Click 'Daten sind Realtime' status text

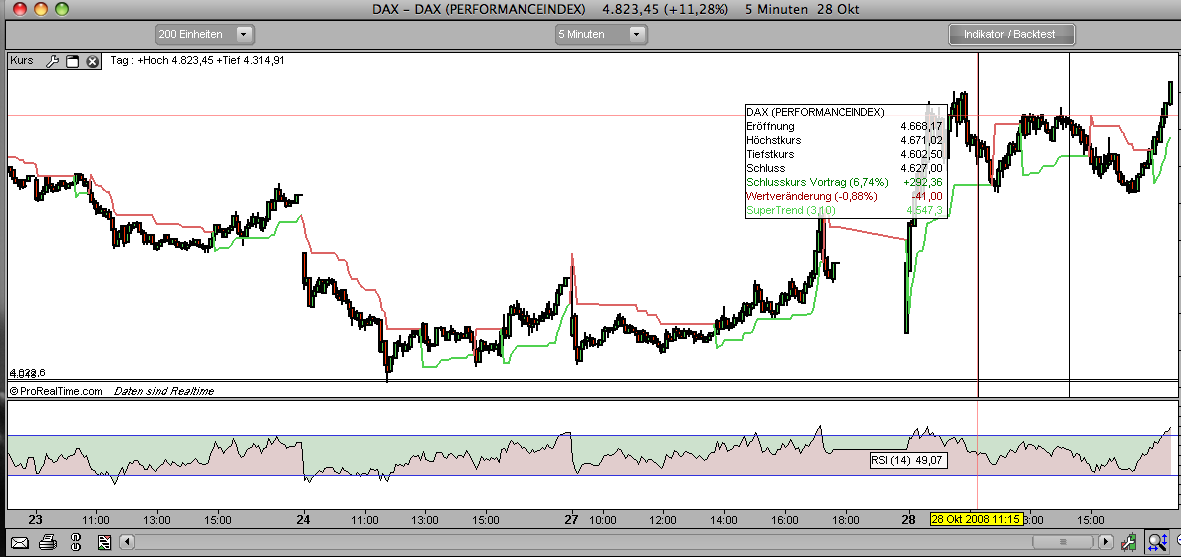click(x=163, y=391)
